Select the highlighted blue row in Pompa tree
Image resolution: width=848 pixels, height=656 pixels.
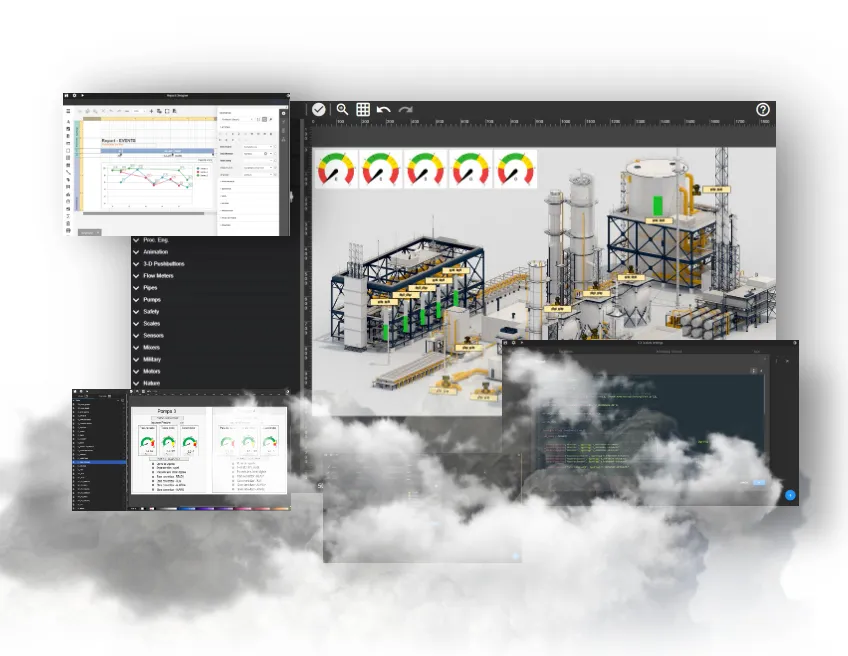coord(99,462)
